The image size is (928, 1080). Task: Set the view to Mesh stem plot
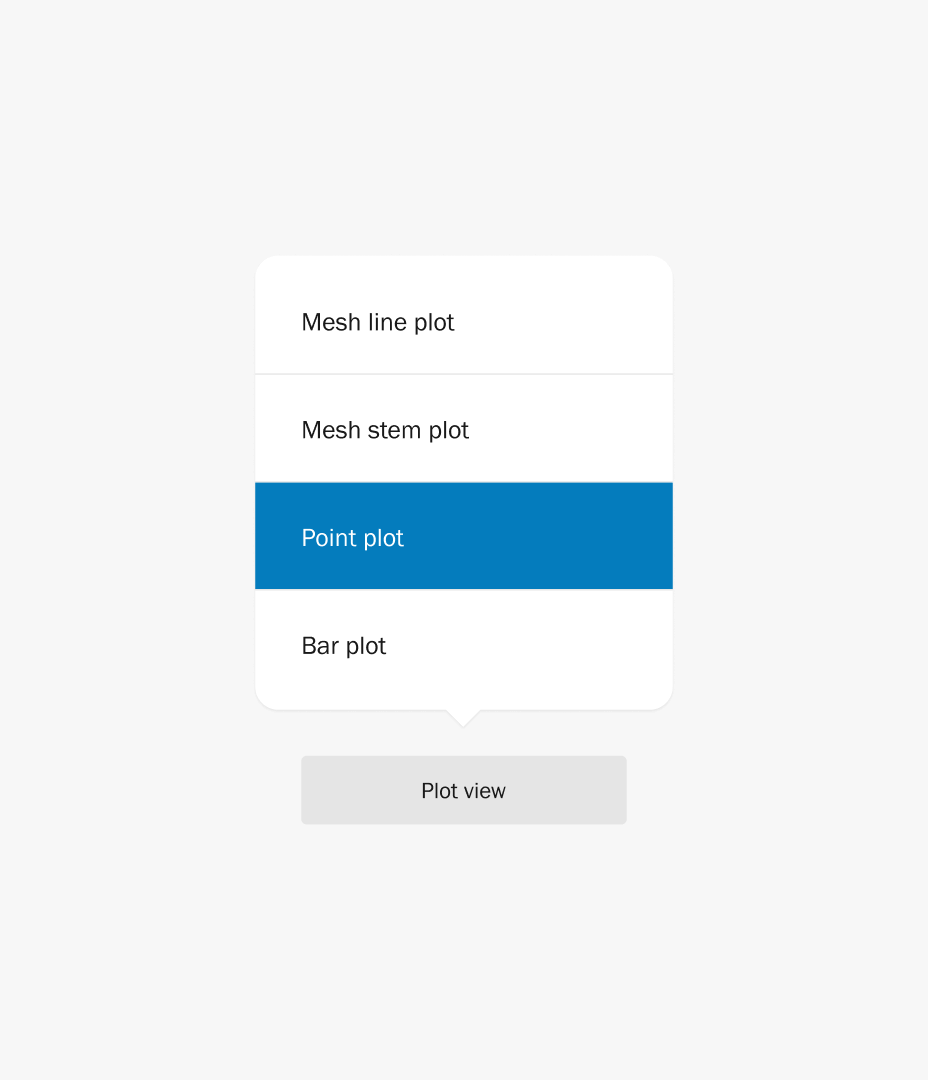[x=463, y=430]
